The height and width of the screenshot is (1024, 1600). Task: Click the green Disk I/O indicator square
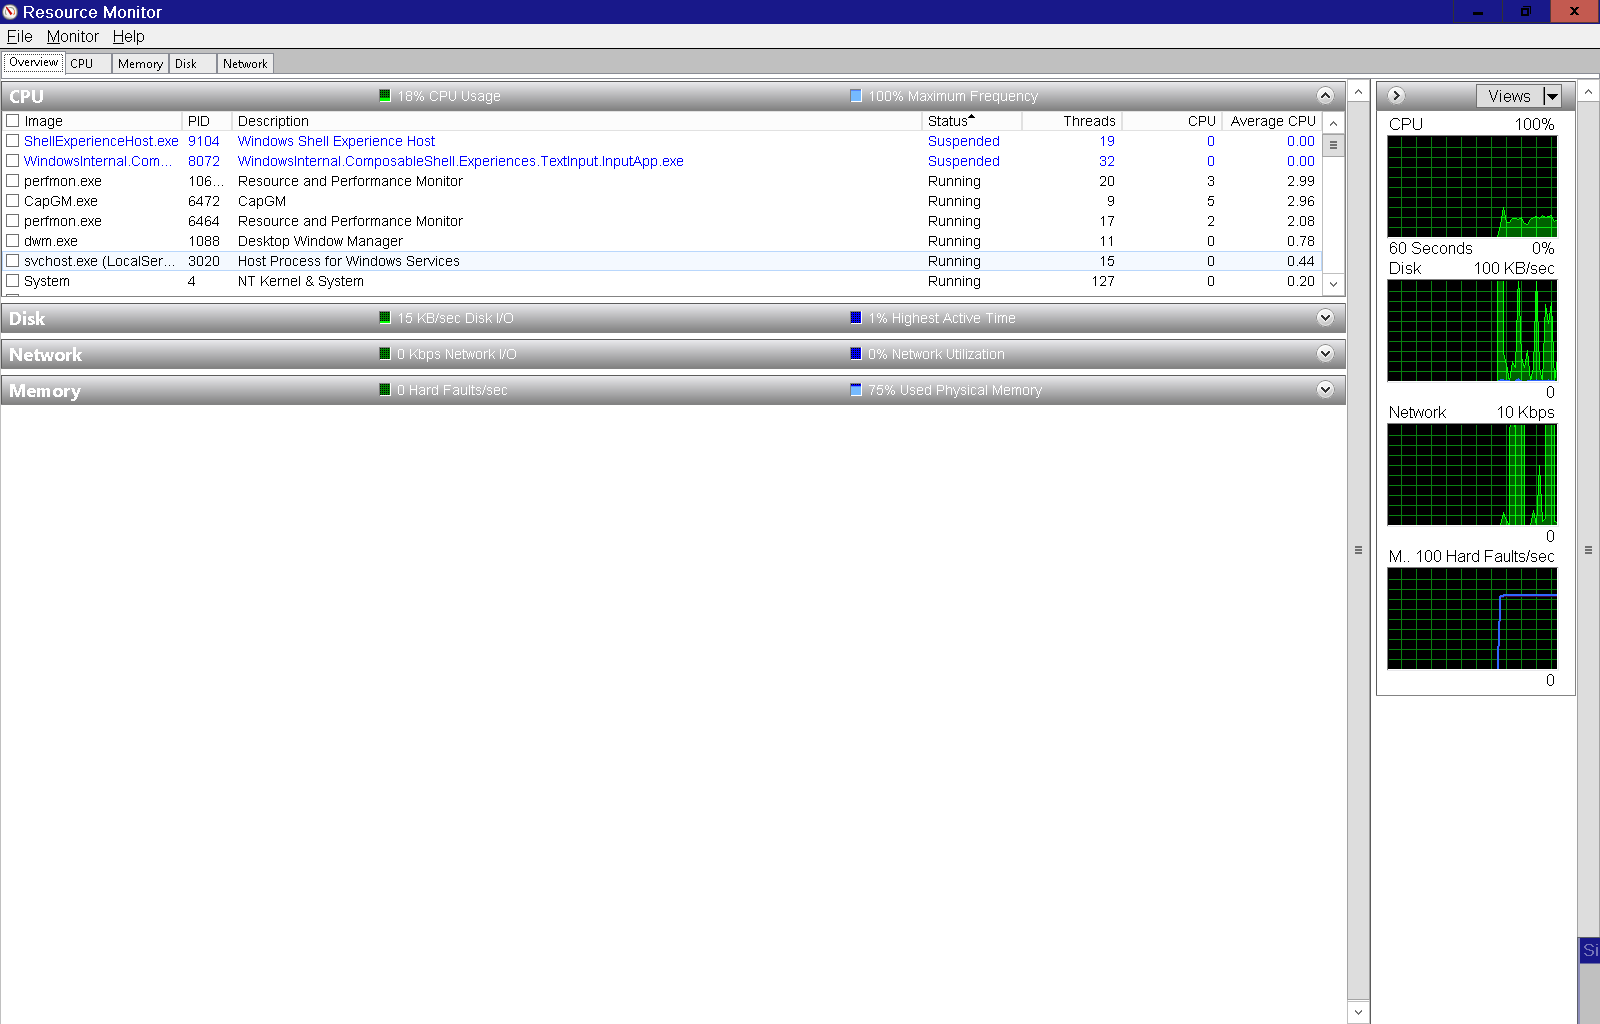click(385, 318)
